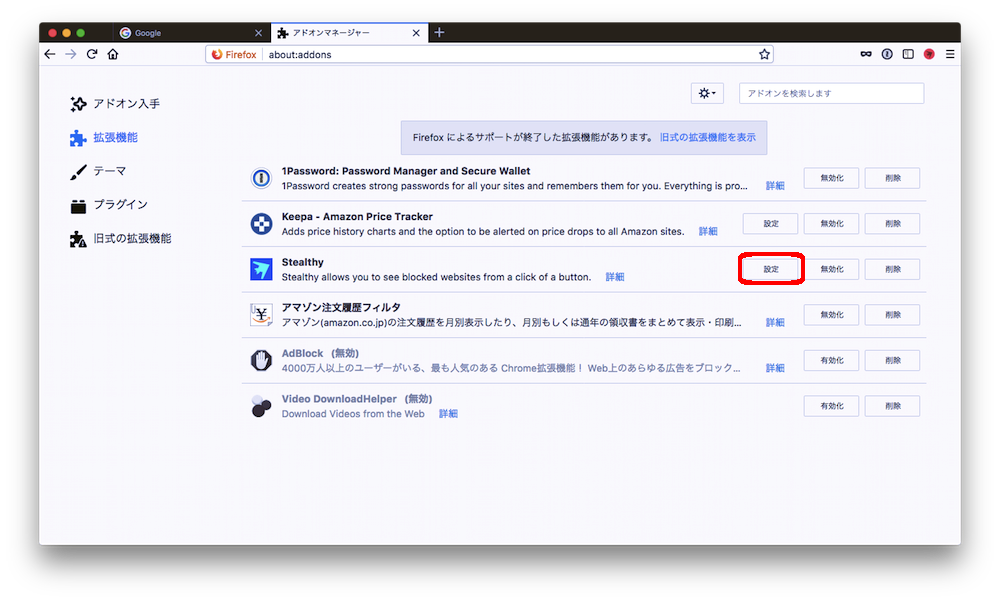Select the Stealthy extension icon

[261, 268]
